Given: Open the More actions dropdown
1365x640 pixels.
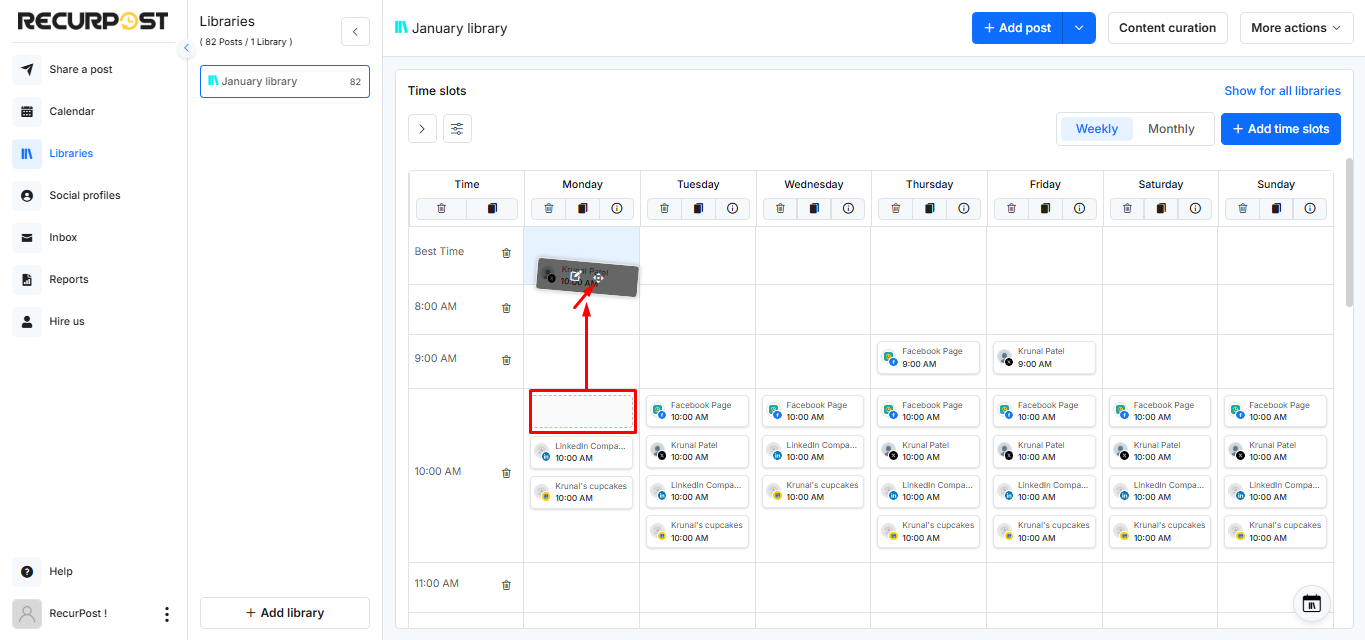Looking at the screenshot, I should [x=1296, y=28].
